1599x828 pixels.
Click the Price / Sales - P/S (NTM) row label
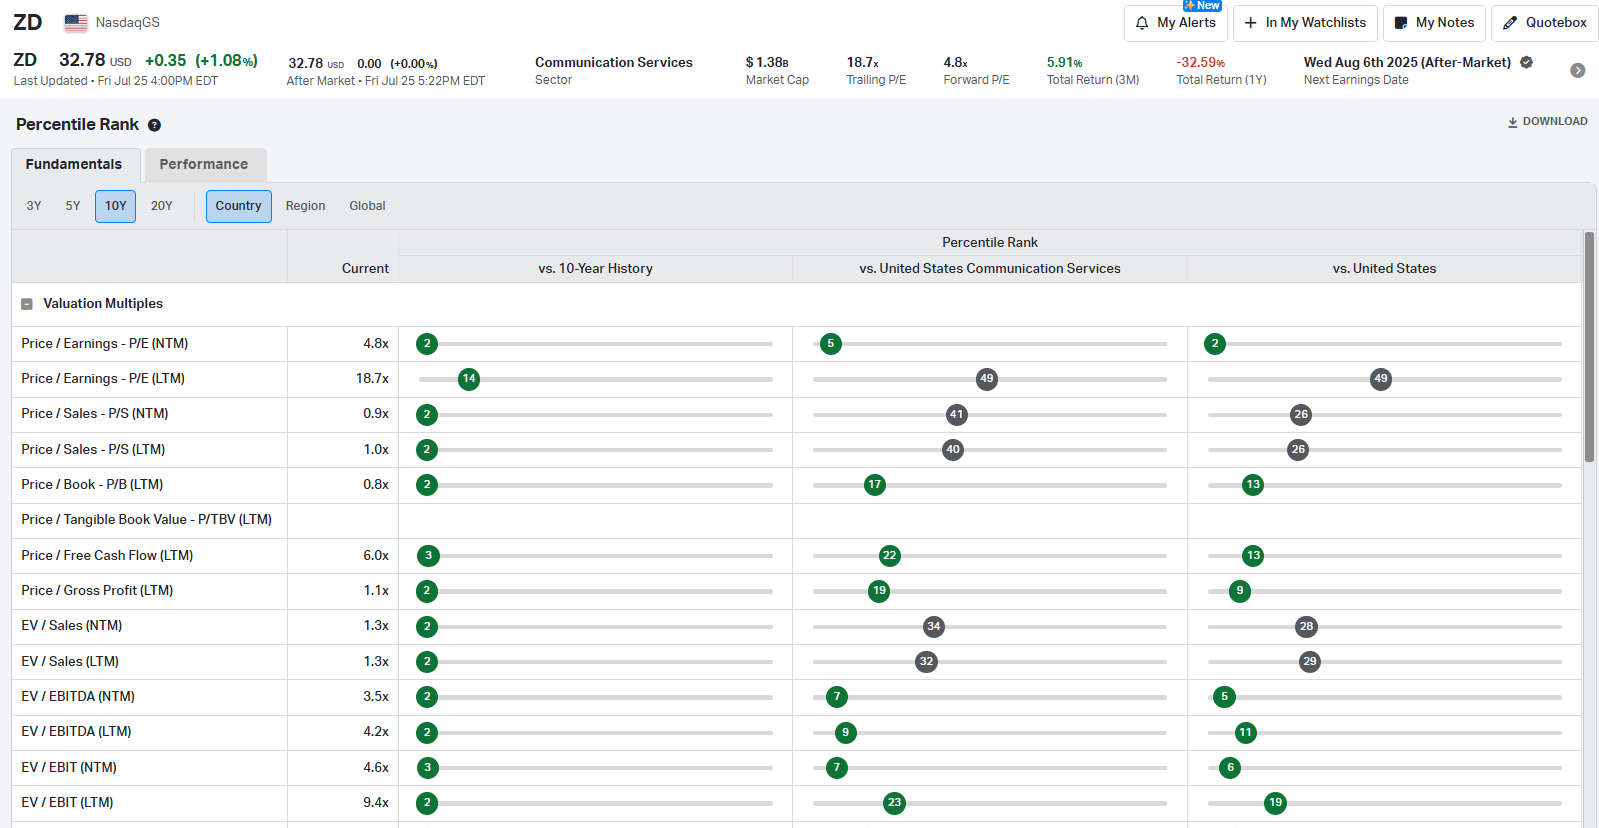click(95, 414)
